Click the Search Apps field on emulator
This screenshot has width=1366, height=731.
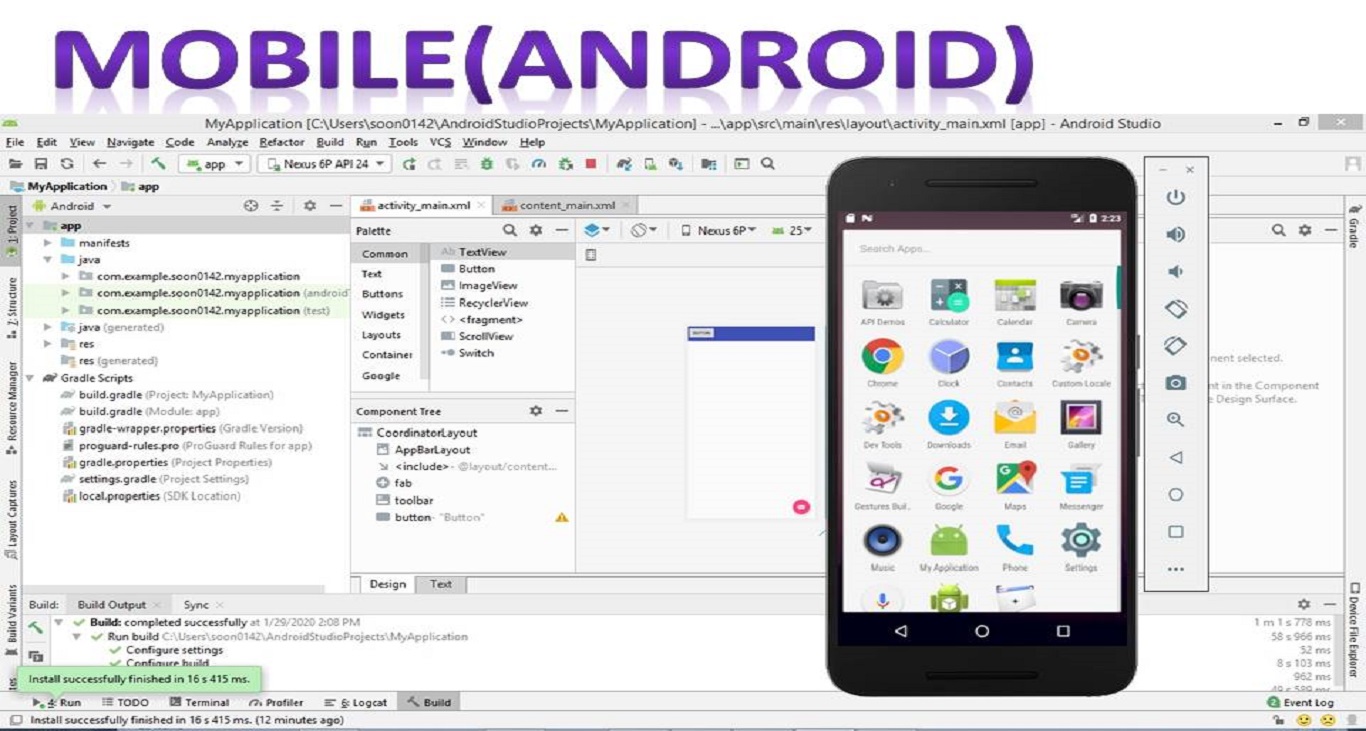980,248
